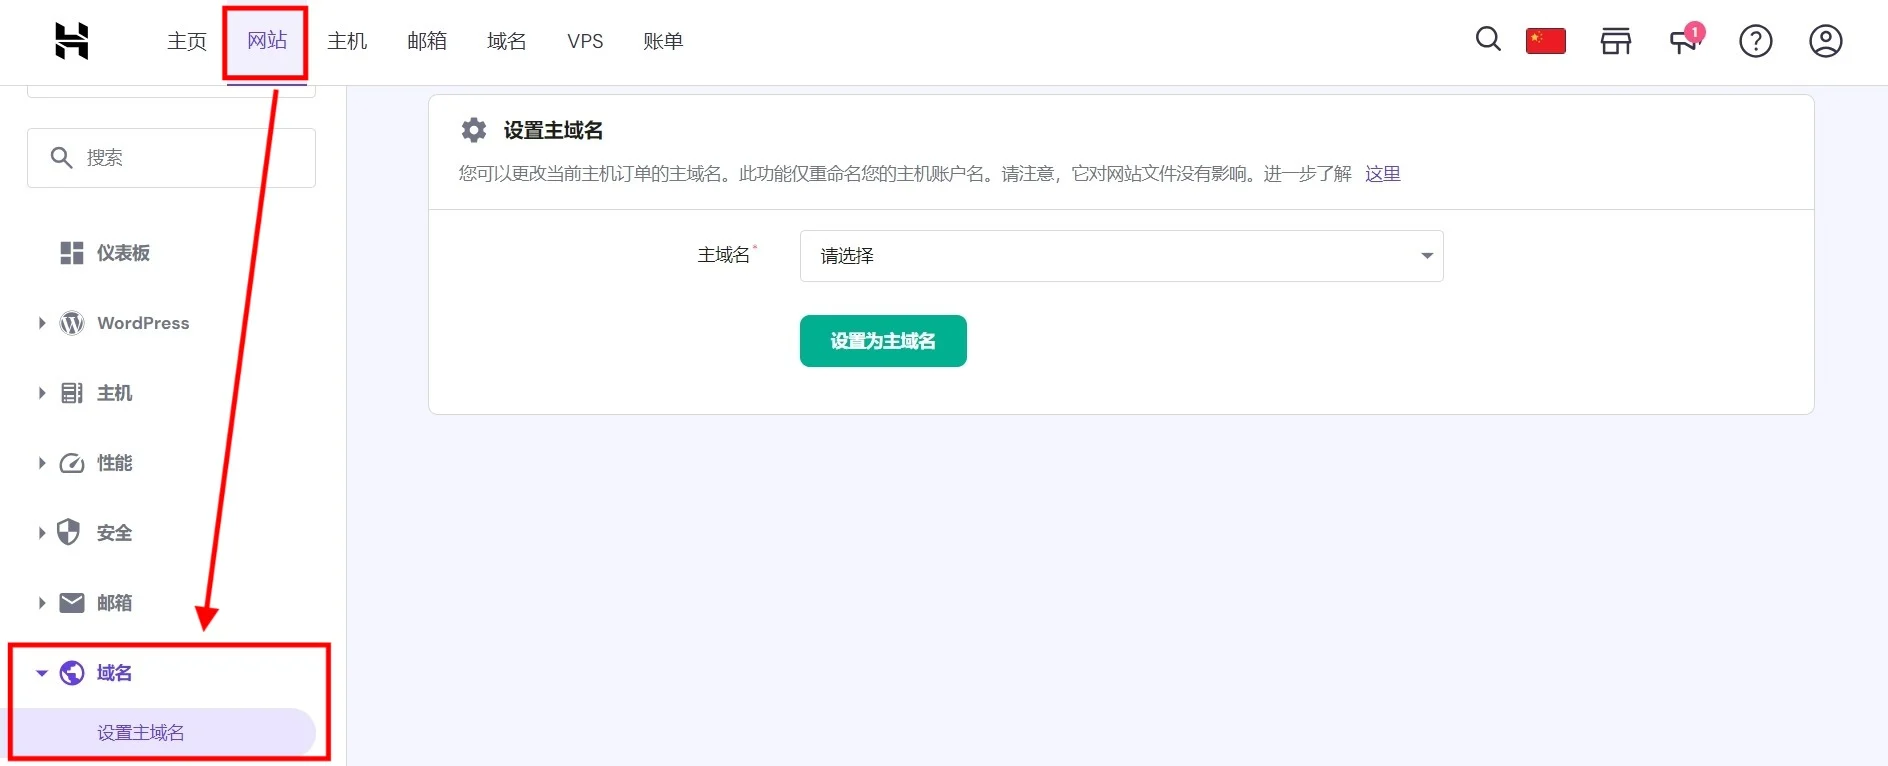Open the 域名 top menu
The image size is (1888, 766).
point(507,41)
